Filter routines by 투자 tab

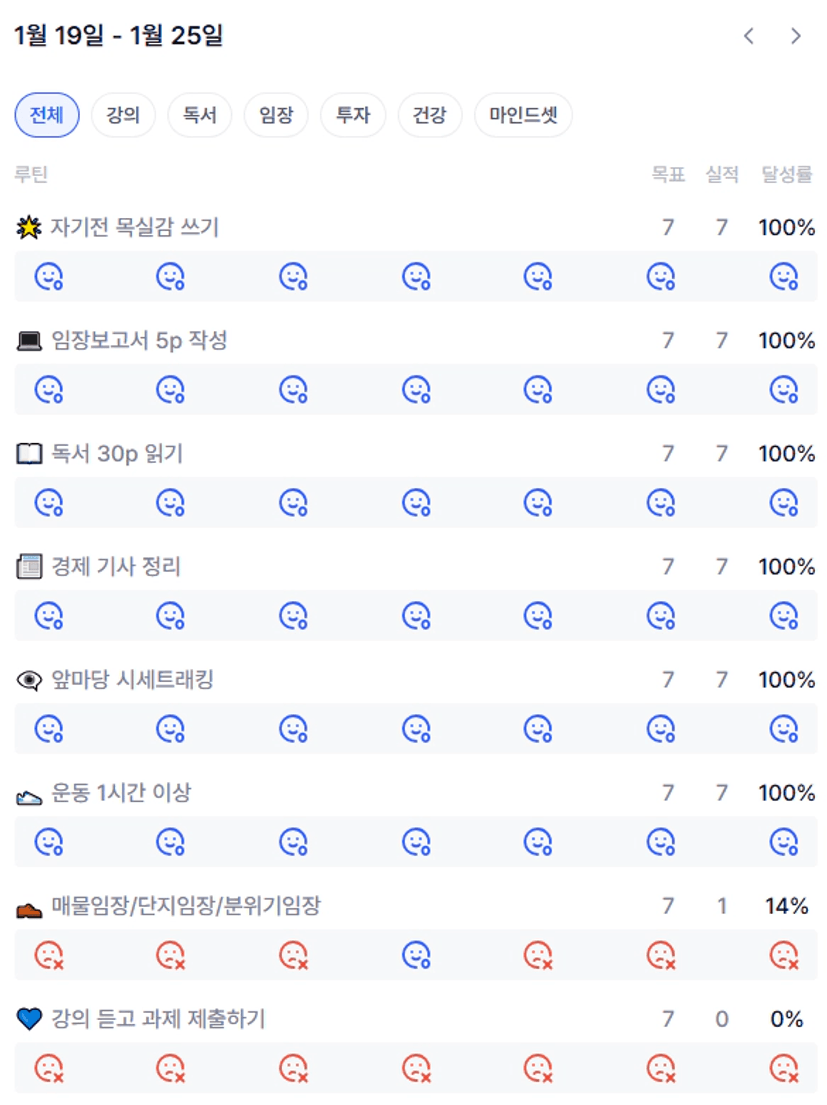(x=352, y=115)
